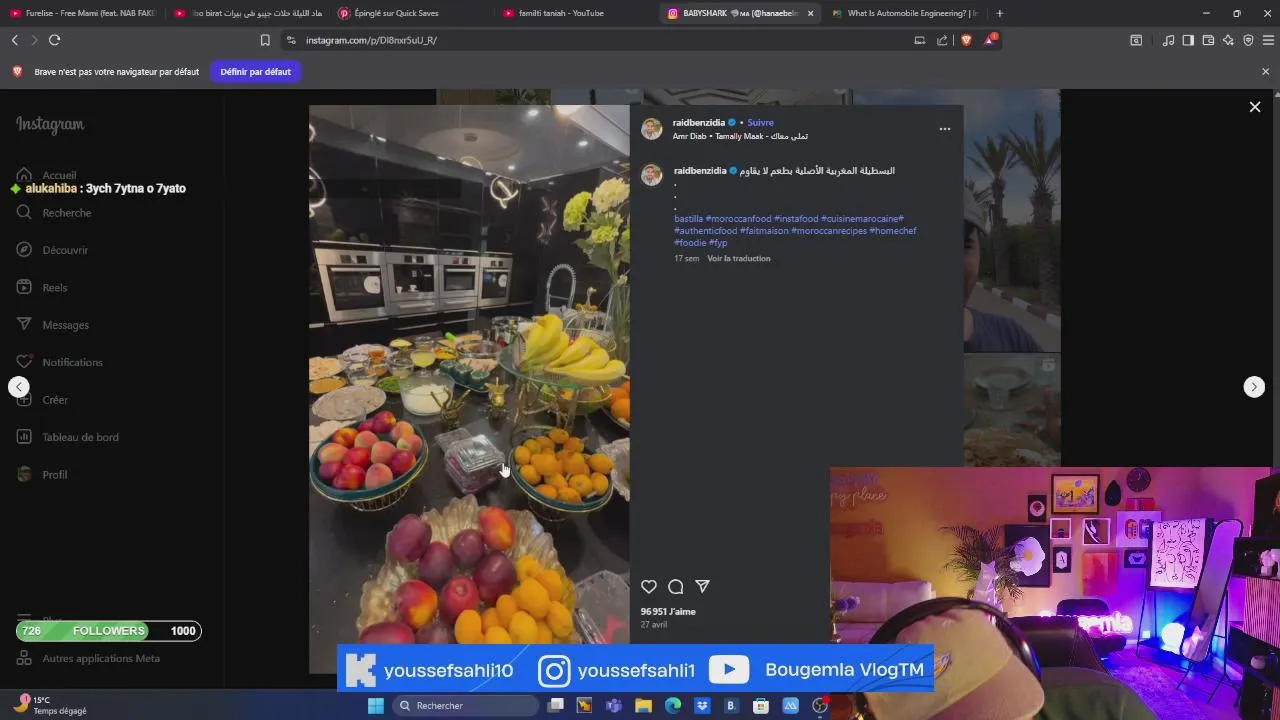Image resolution: width=1280 pixels, height=720 pixels.
Task: Open the #homechef hashtag
Action: tap(893, 231)
